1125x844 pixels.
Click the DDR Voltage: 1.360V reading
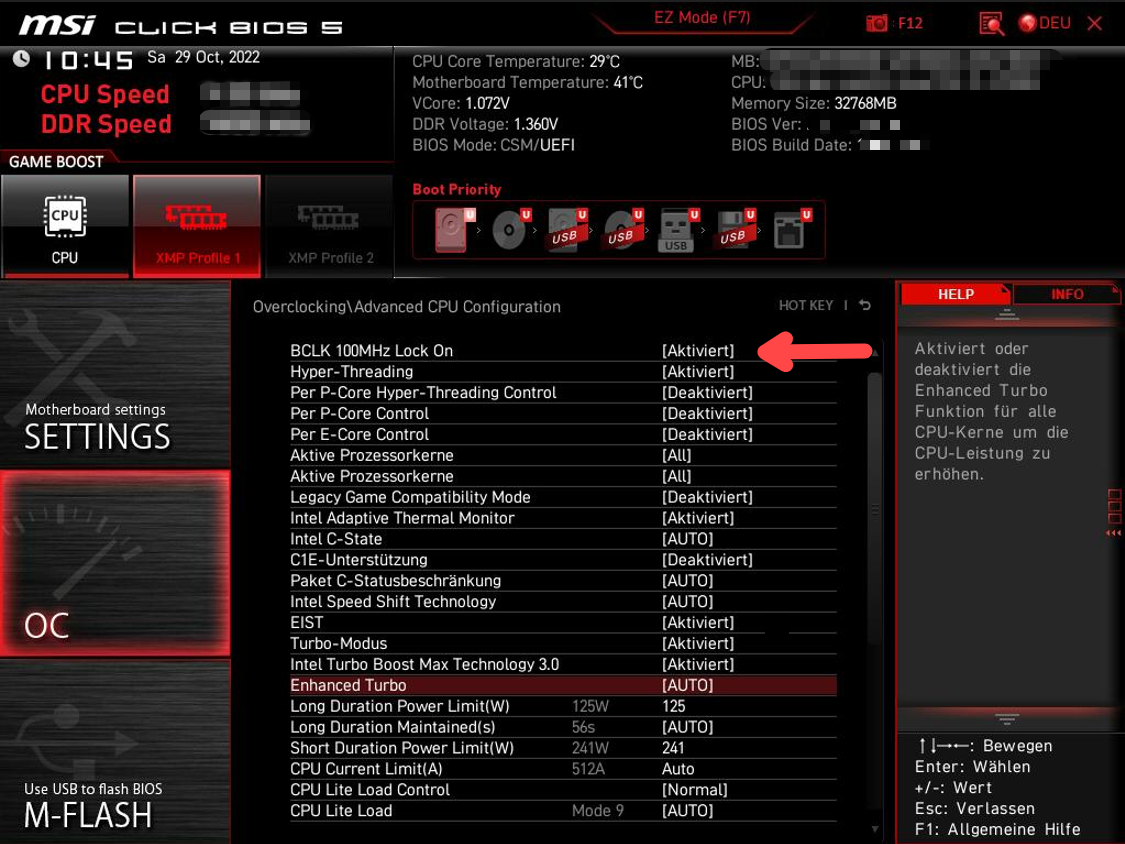[x=485, y=124]
